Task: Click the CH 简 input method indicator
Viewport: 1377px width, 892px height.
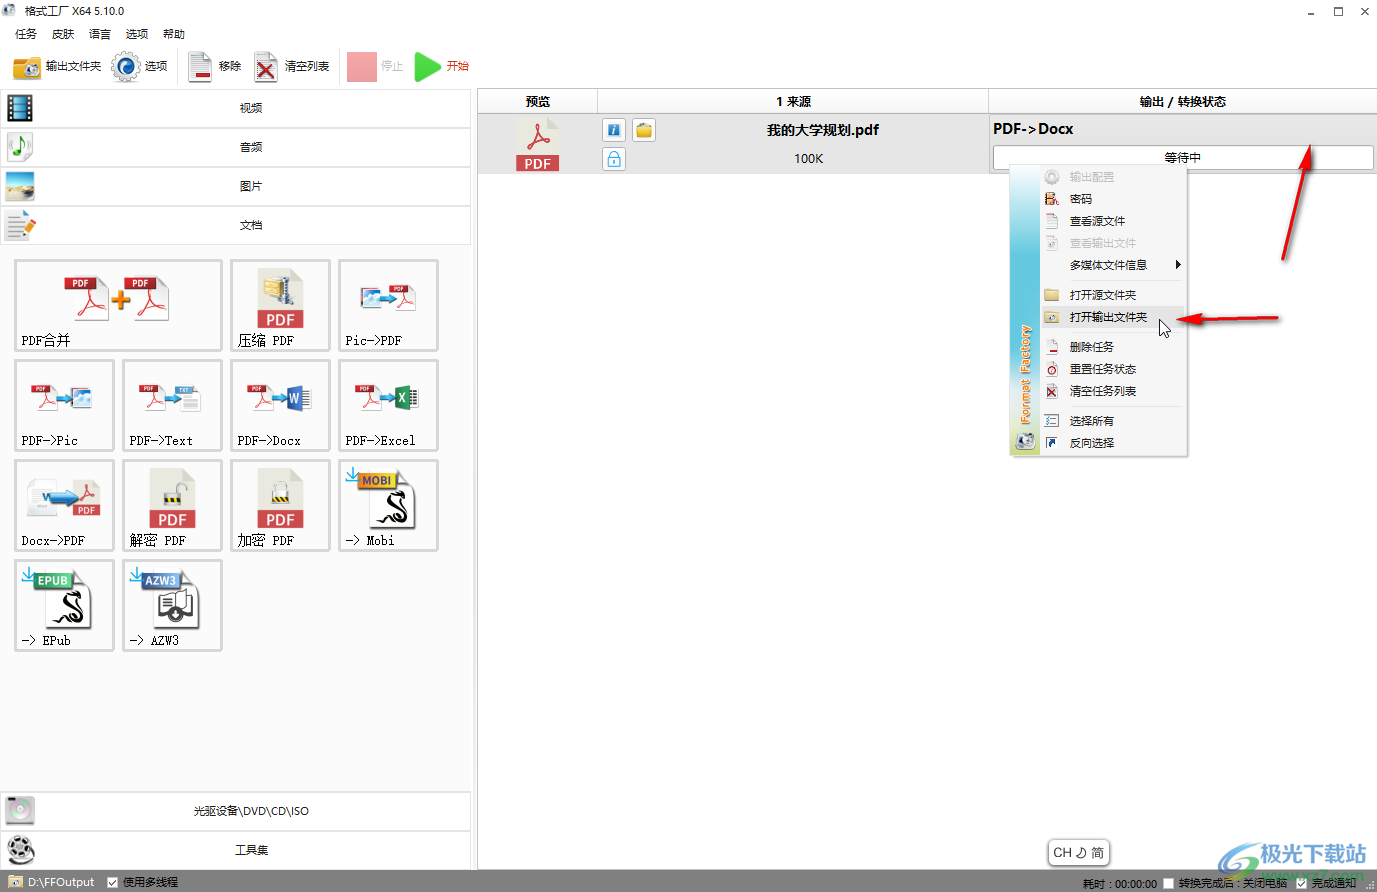Action: tap(1079, 853)
